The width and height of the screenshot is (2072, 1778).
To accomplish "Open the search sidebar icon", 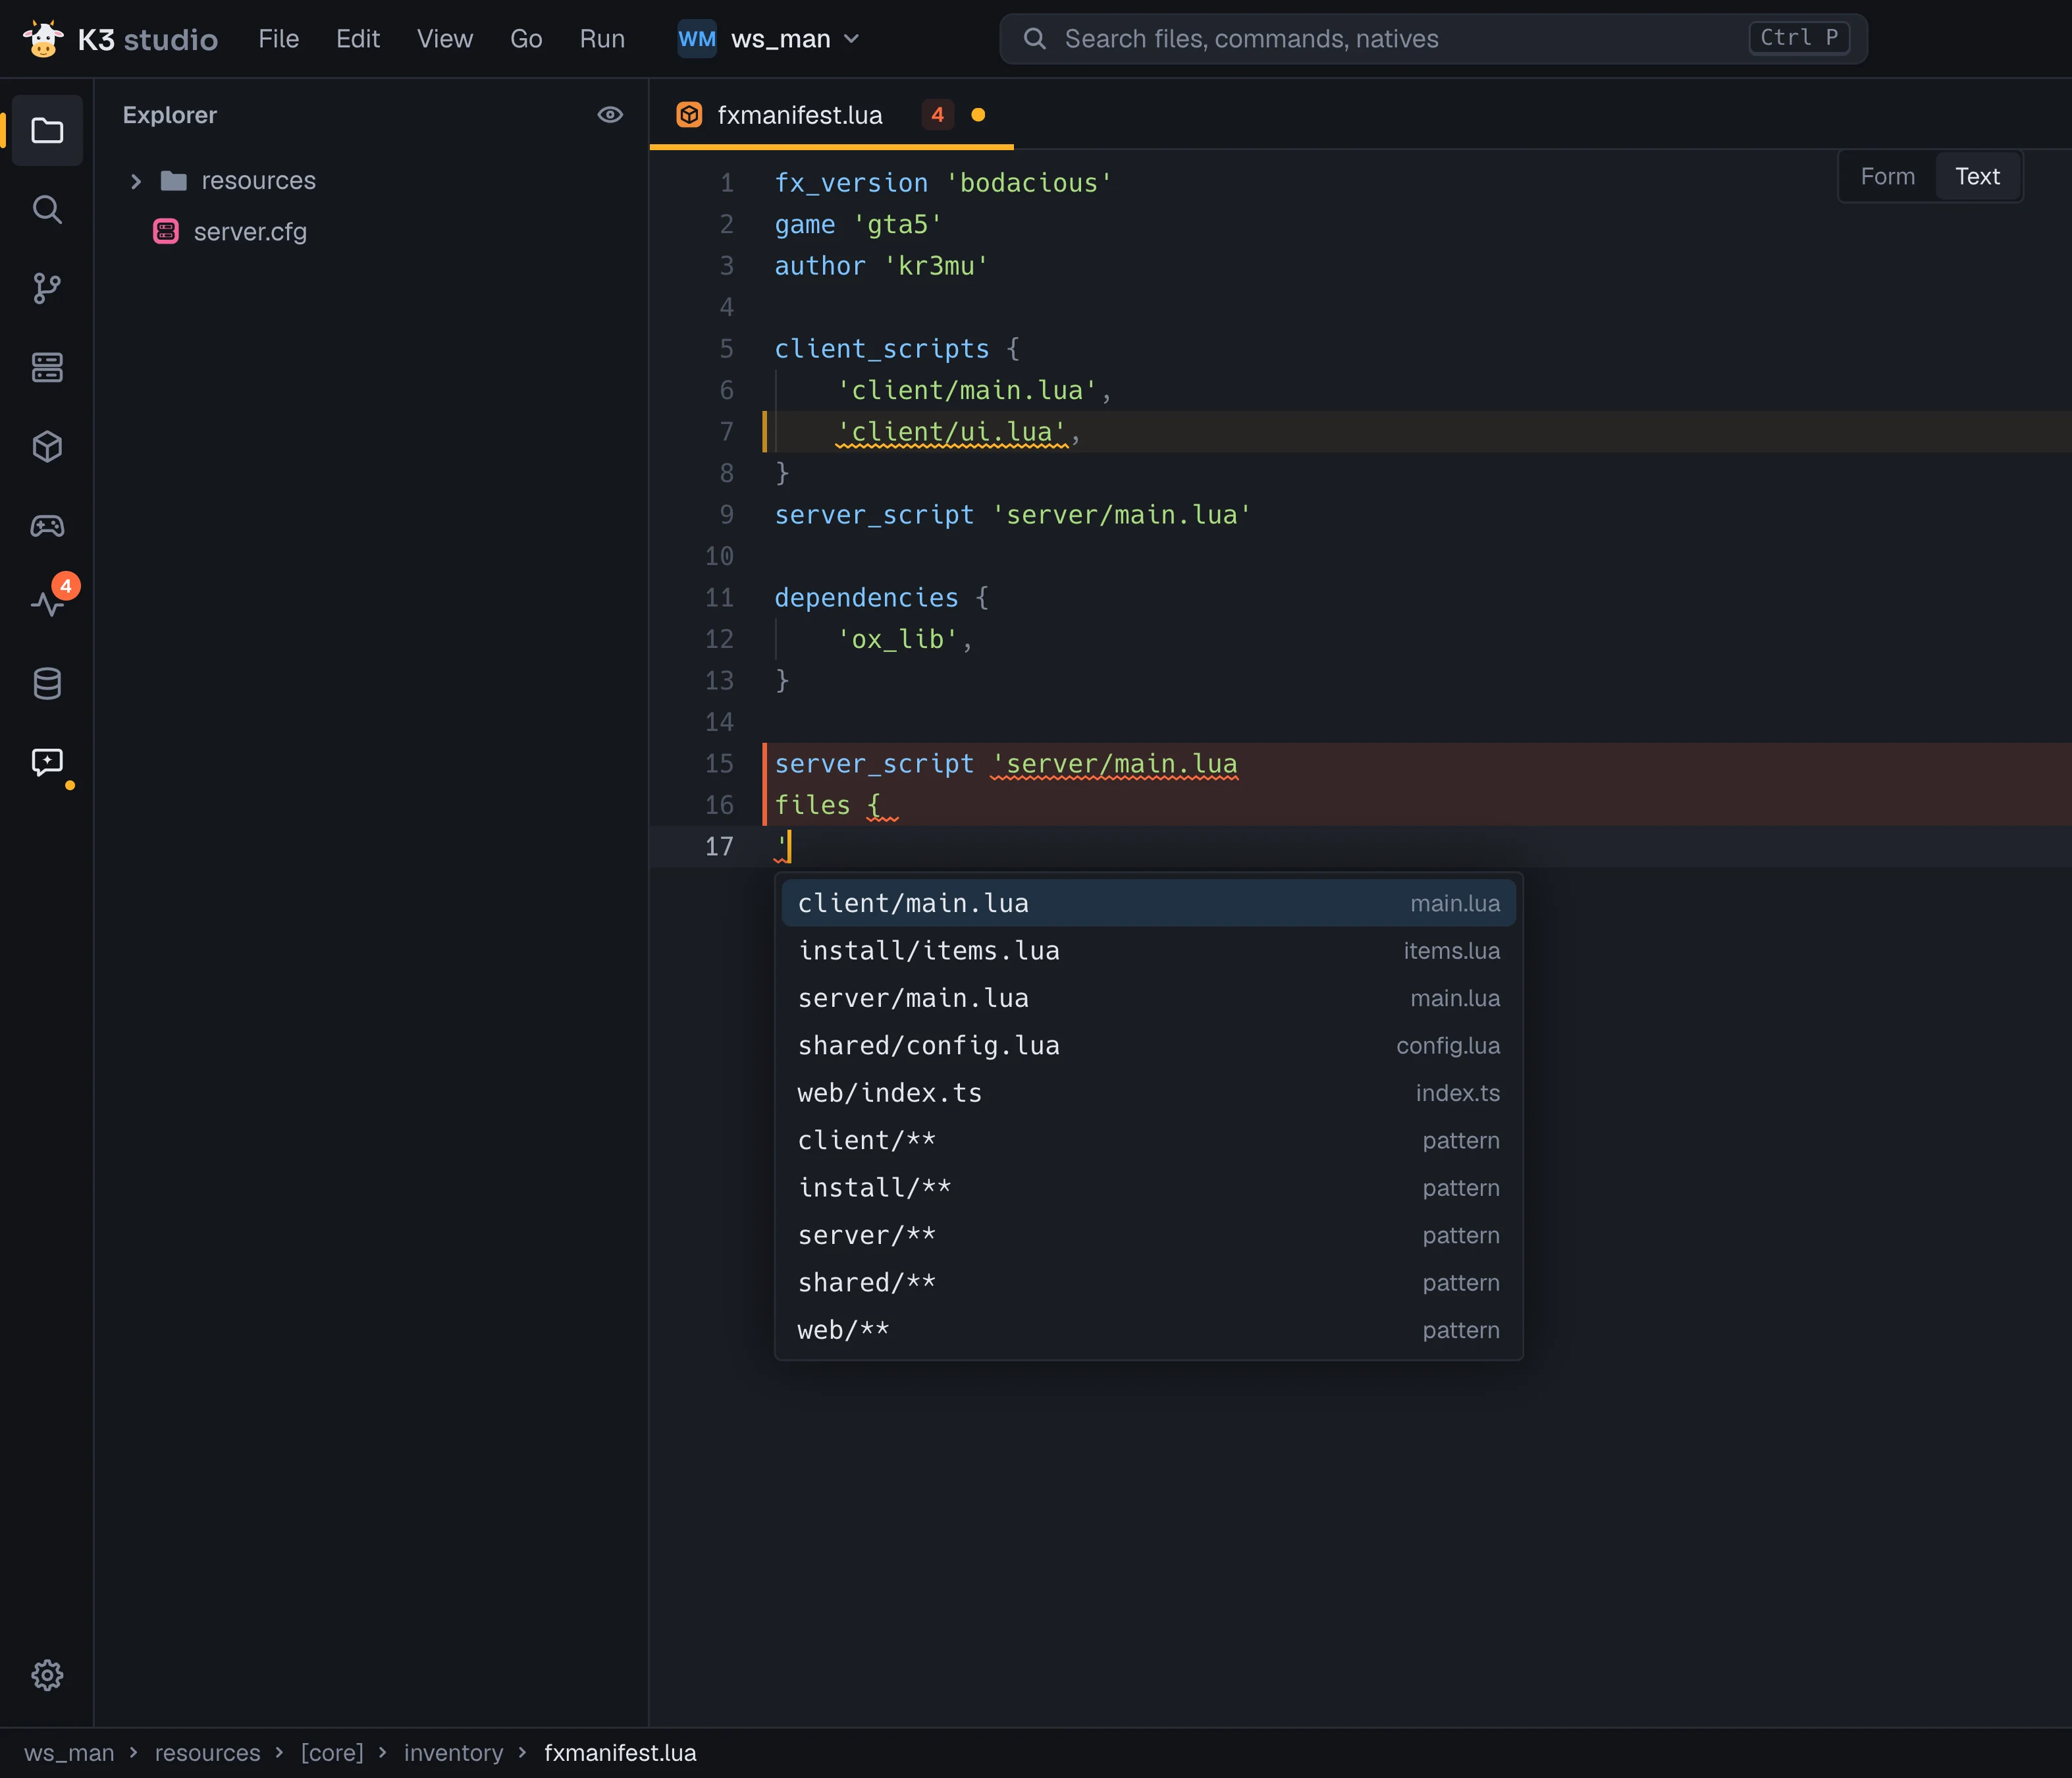I will pyautogui.click(x=47, y=209).
